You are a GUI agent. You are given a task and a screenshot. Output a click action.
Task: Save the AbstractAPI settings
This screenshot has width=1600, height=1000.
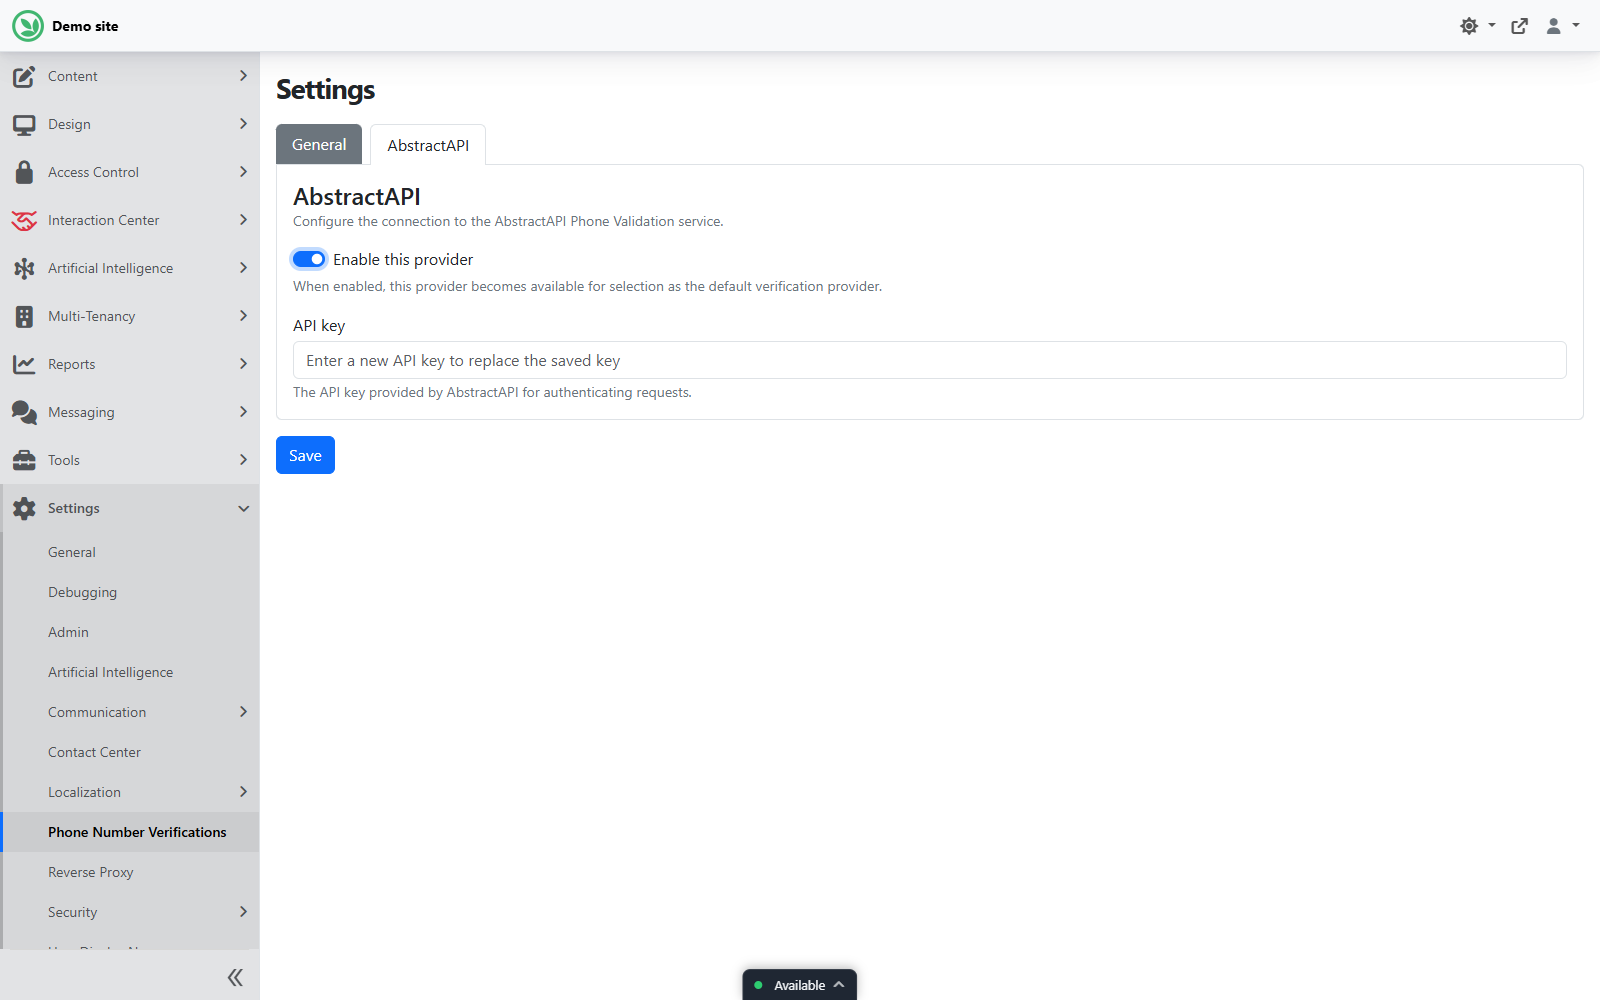[305, 455]
